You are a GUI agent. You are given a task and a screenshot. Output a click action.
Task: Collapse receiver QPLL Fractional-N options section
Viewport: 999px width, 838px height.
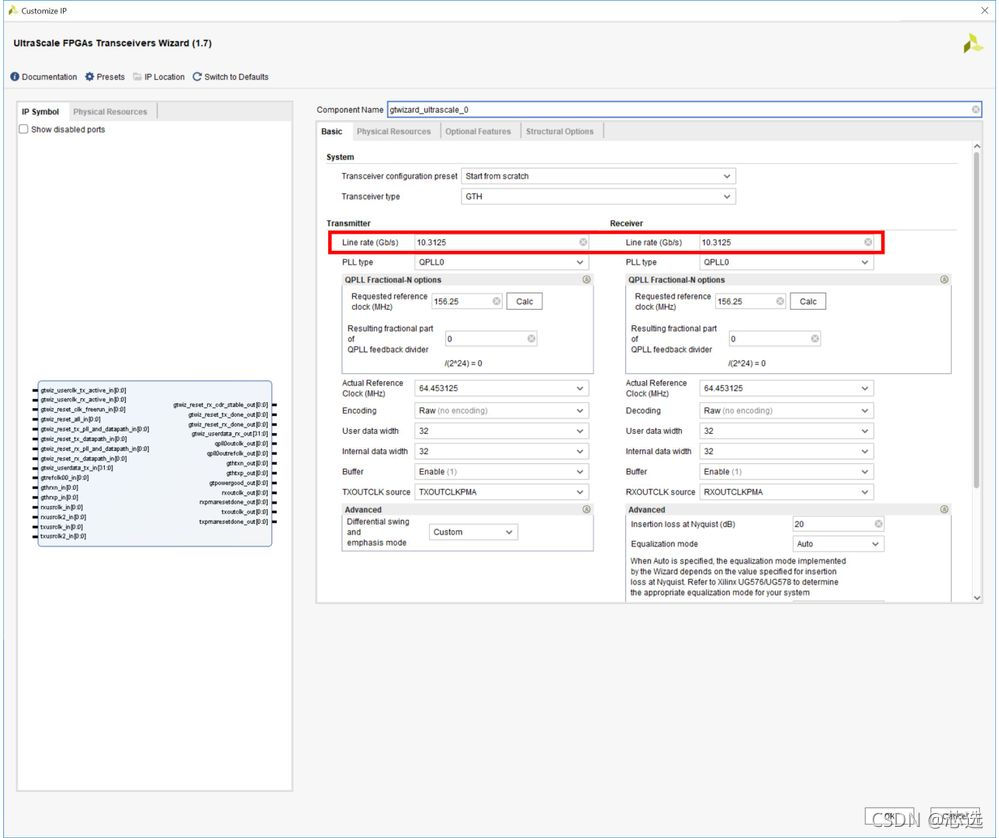tap(944, 280)
